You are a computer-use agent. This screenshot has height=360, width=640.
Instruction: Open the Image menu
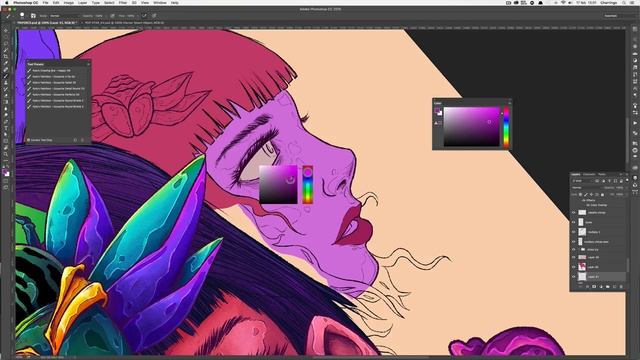pyautogui.click(x=69, y=2)
